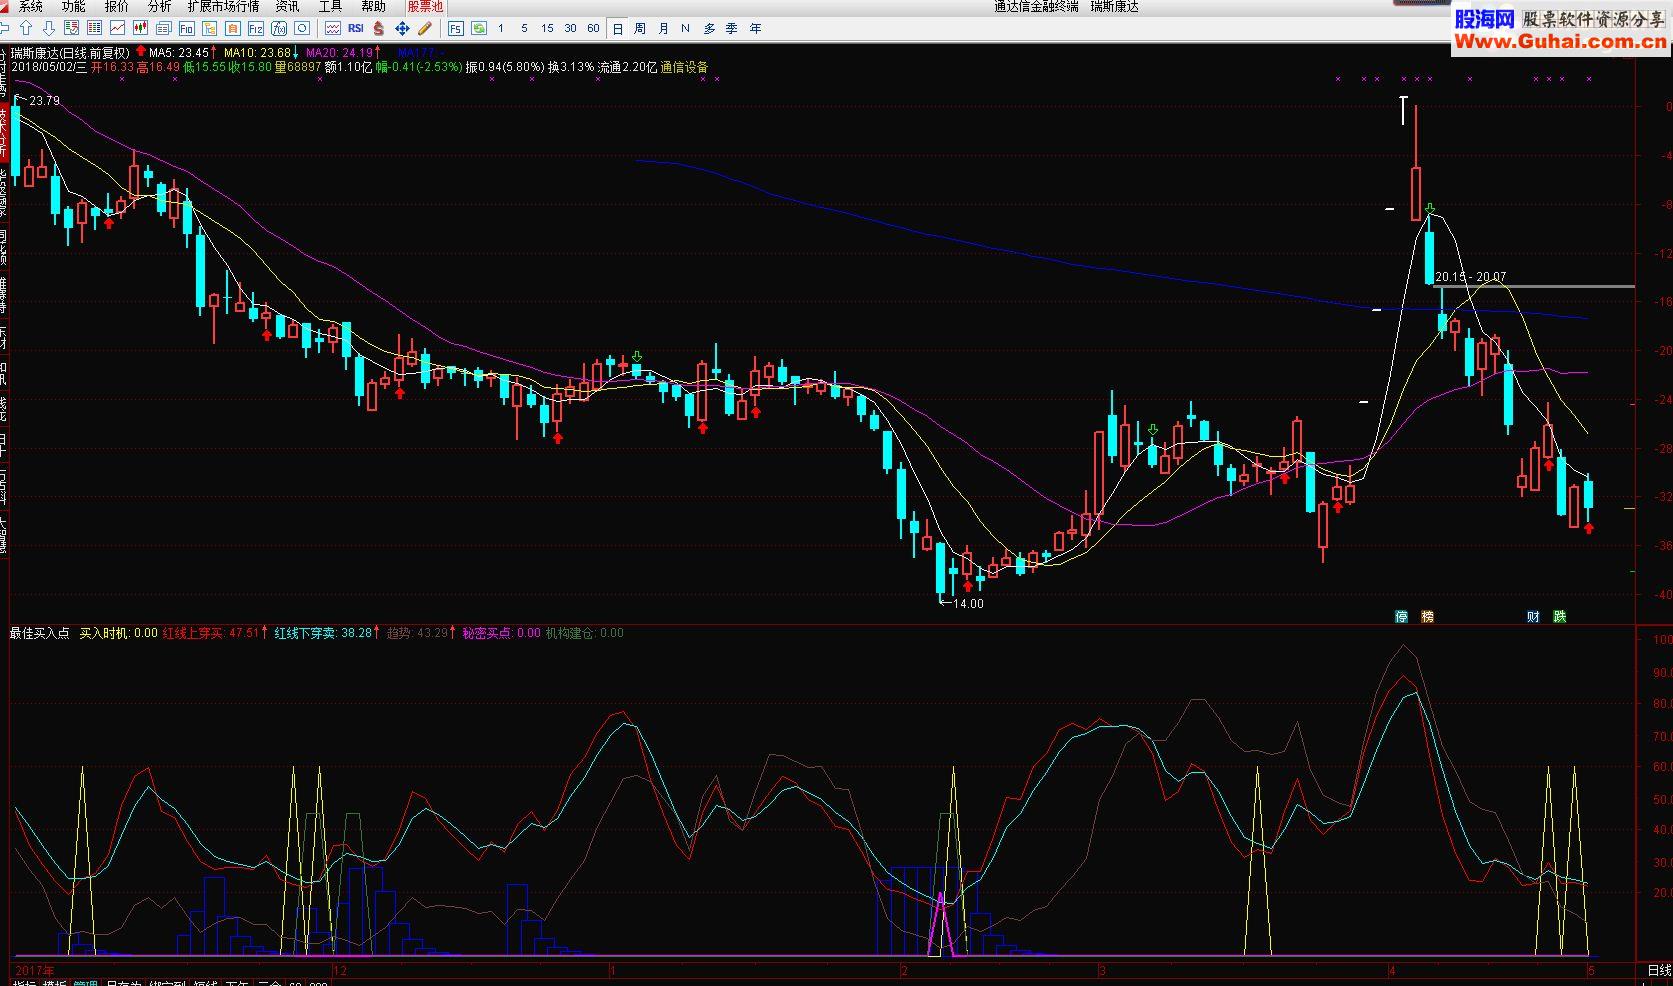The image size is (1673, 986).
Task: Select daily (日) period
Action: [618, 29]
